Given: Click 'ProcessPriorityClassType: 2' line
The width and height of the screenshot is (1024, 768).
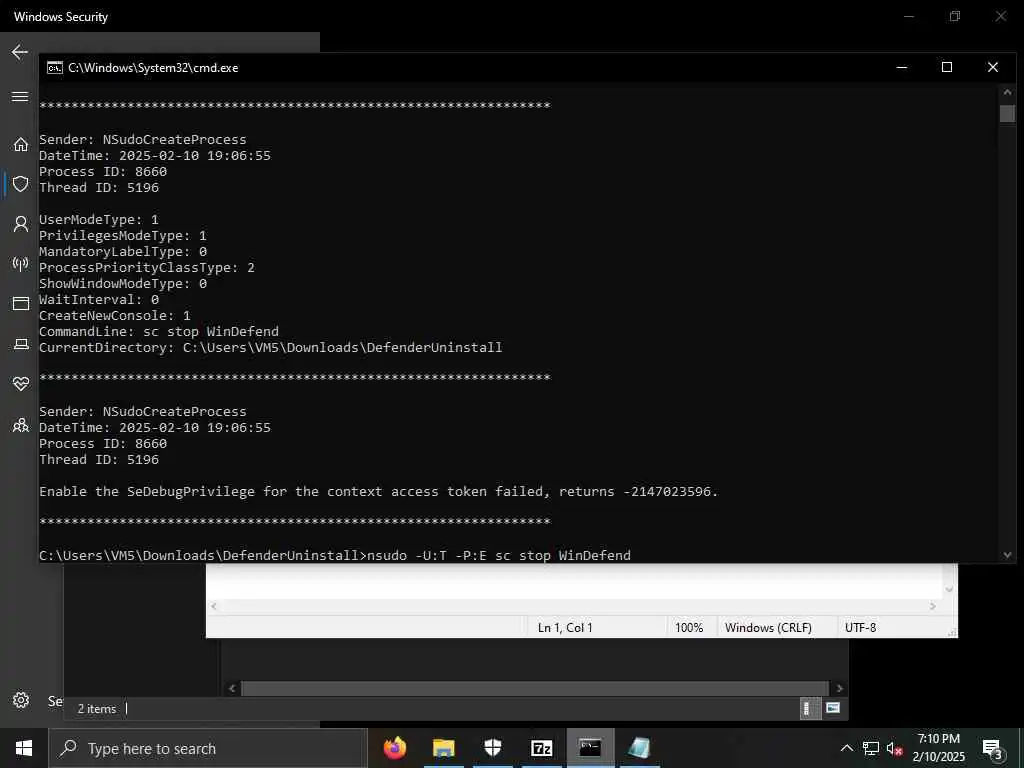Looking at the screenshot, I should [147, 268].
